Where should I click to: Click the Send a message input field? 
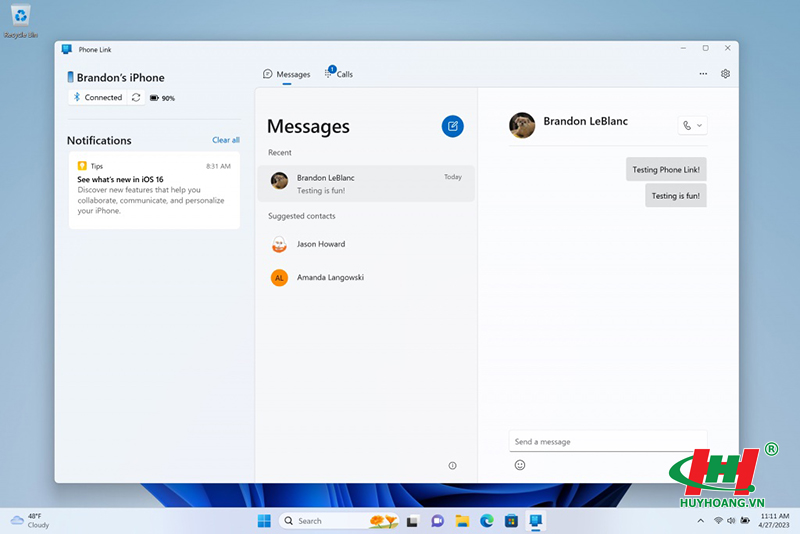(x=608, y=441)
